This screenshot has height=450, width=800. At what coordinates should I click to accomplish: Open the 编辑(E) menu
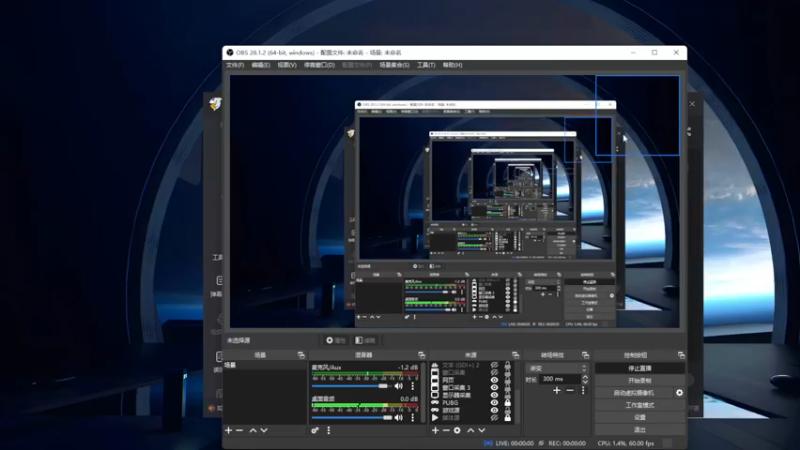(x=261, y=65)
